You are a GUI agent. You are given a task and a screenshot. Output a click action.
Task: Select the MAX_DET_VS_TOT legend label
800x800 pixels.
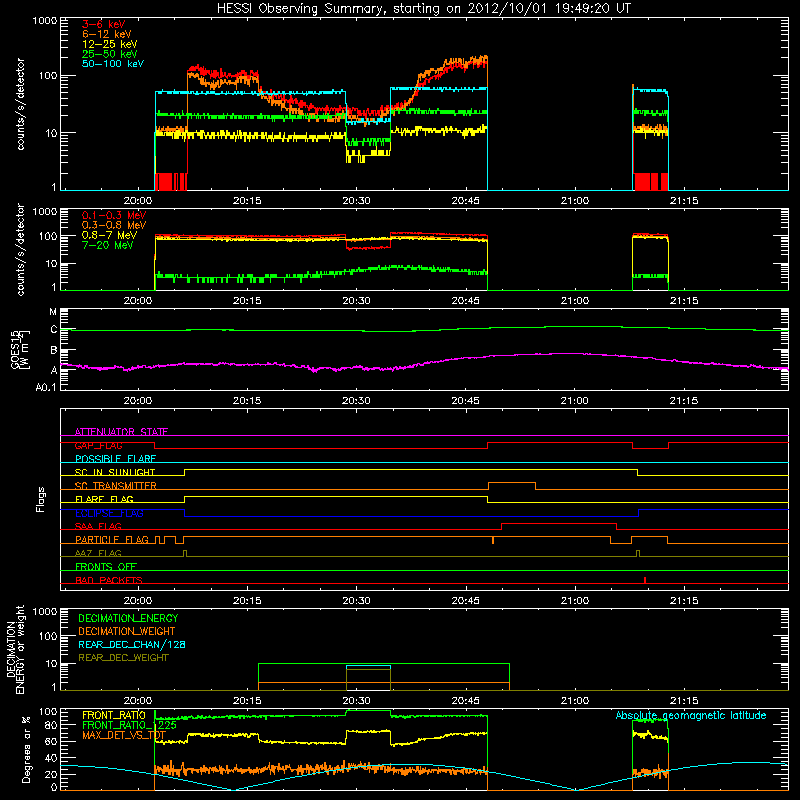124,735
